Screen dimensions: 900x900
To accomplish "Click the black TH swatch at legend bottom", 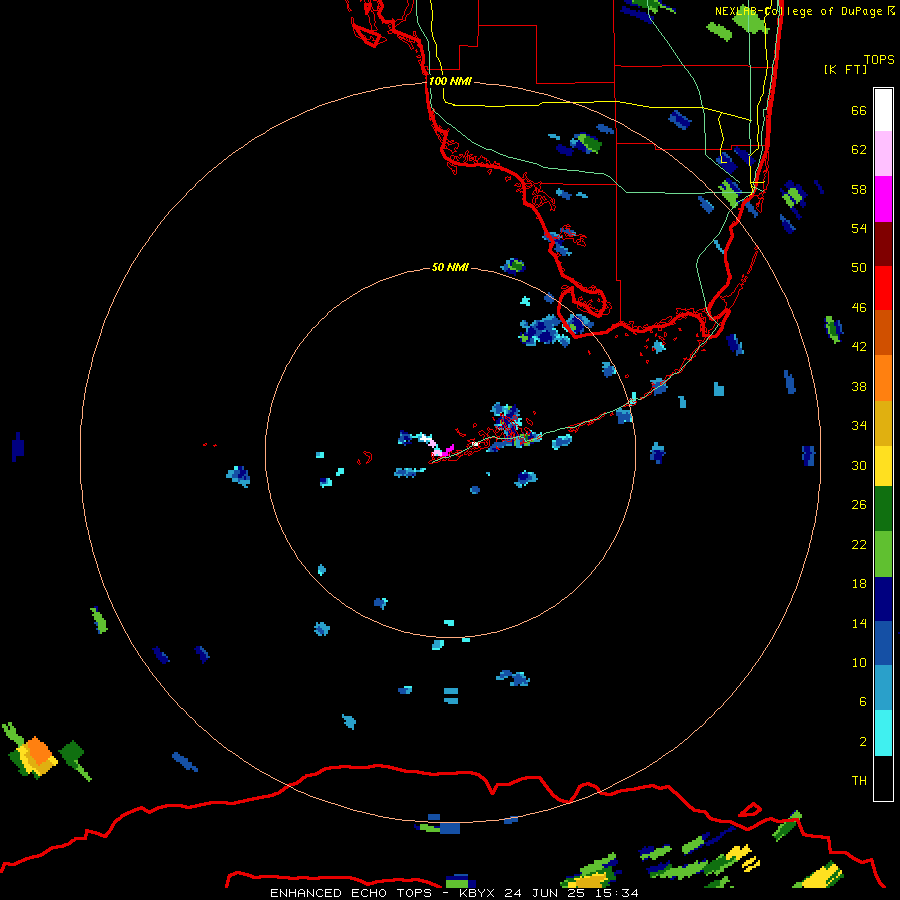I will [883, 778].
